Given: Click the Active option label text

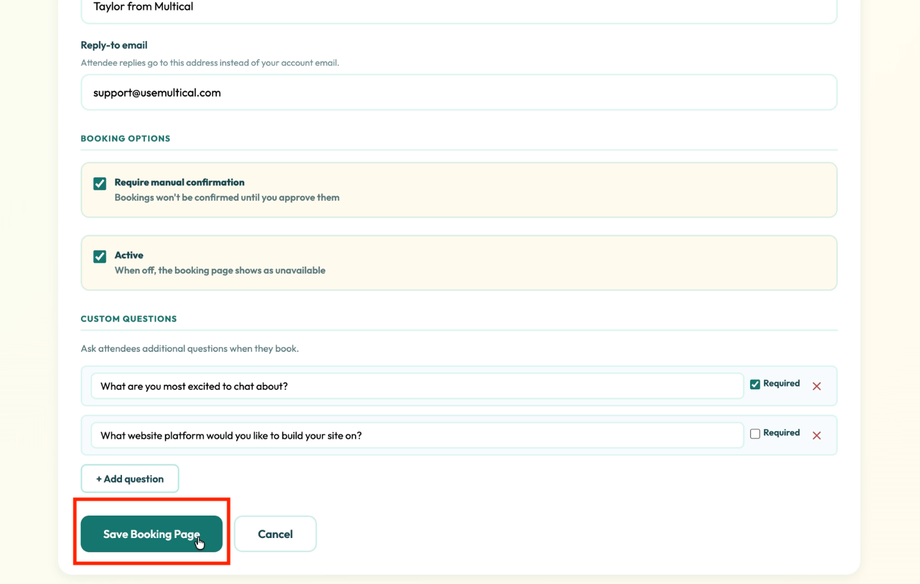Looking at the screenshot, I should tap(129, 255).
